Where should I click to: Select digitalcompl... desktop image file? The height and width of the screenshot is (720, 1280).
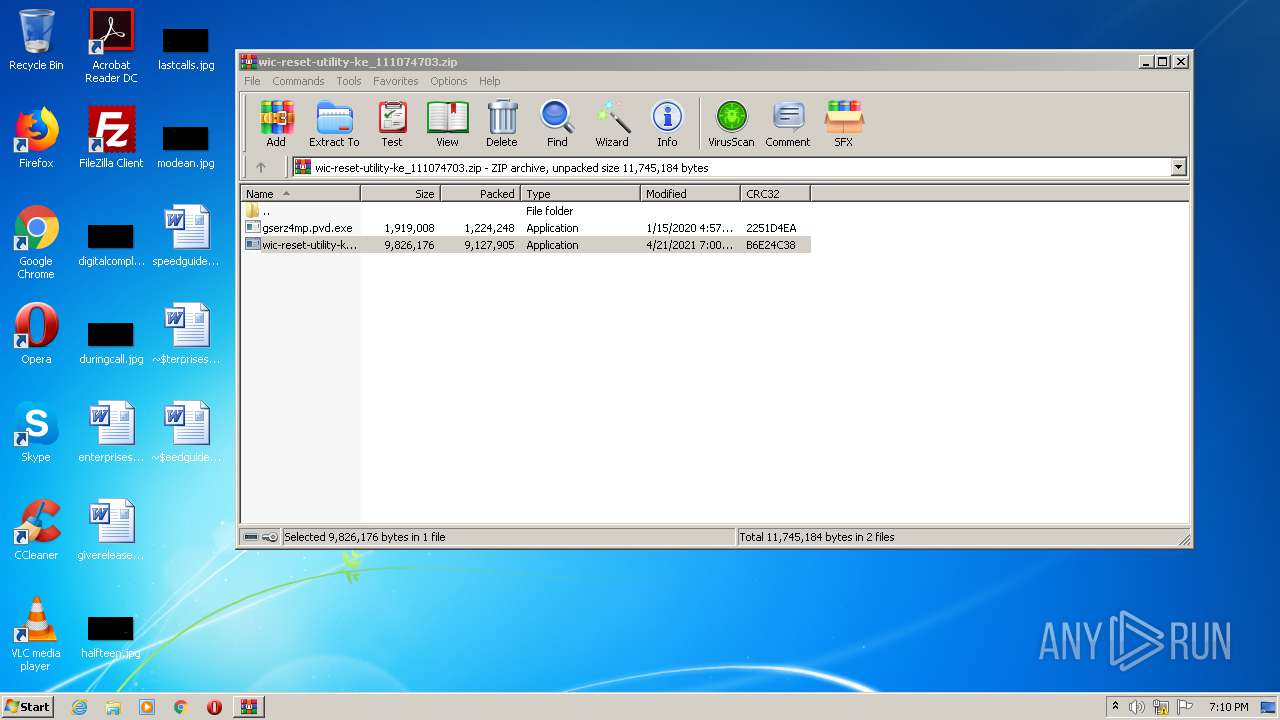(111, 244)
